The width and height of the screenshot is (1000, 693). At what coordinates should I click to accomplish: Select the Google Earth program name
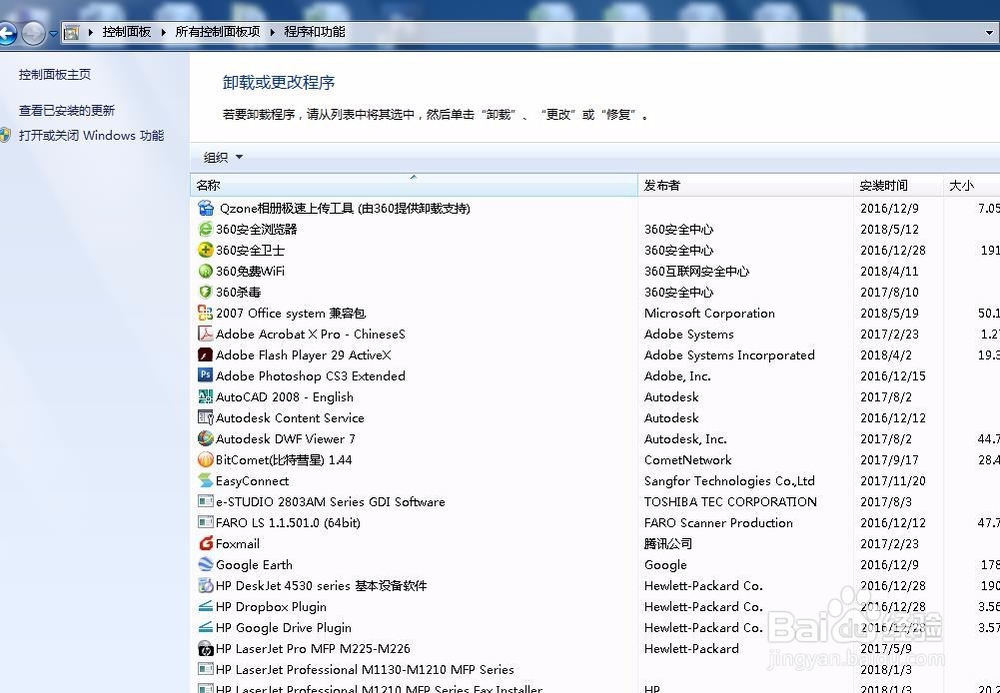tap(254, 565)
